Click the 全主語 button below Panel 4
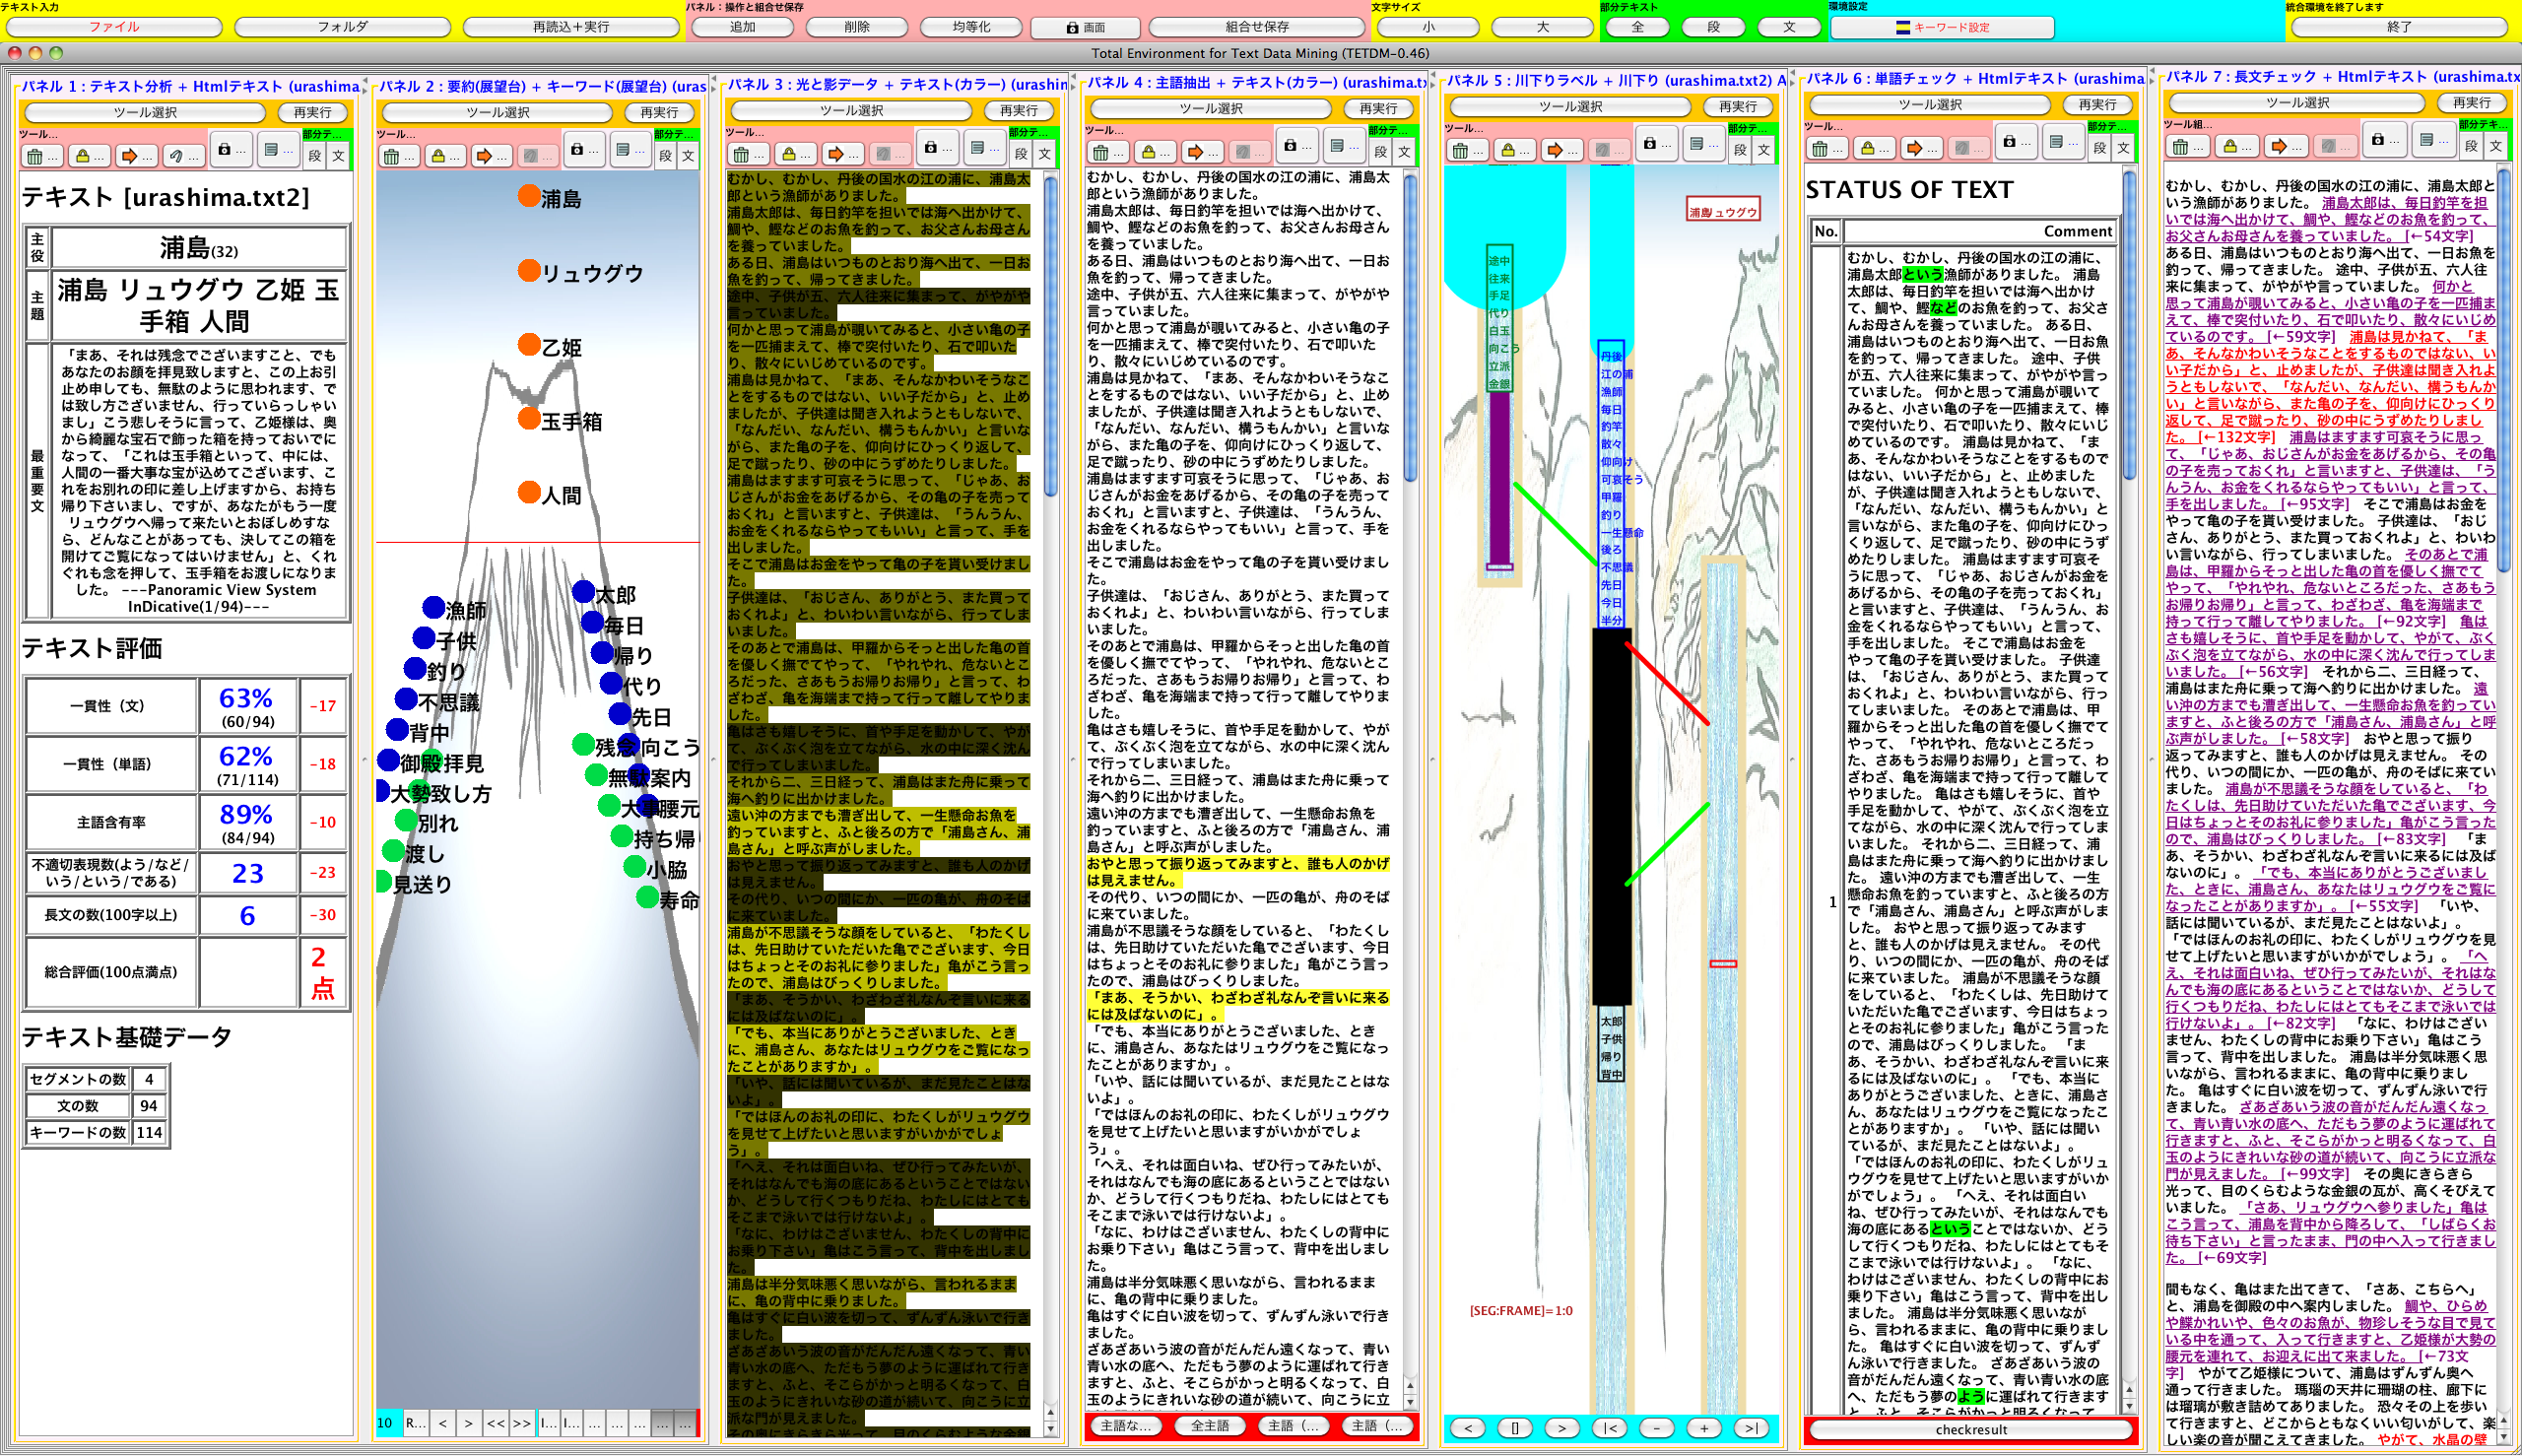This screenshot has height=1456, width=2522. [1209, 1426]
